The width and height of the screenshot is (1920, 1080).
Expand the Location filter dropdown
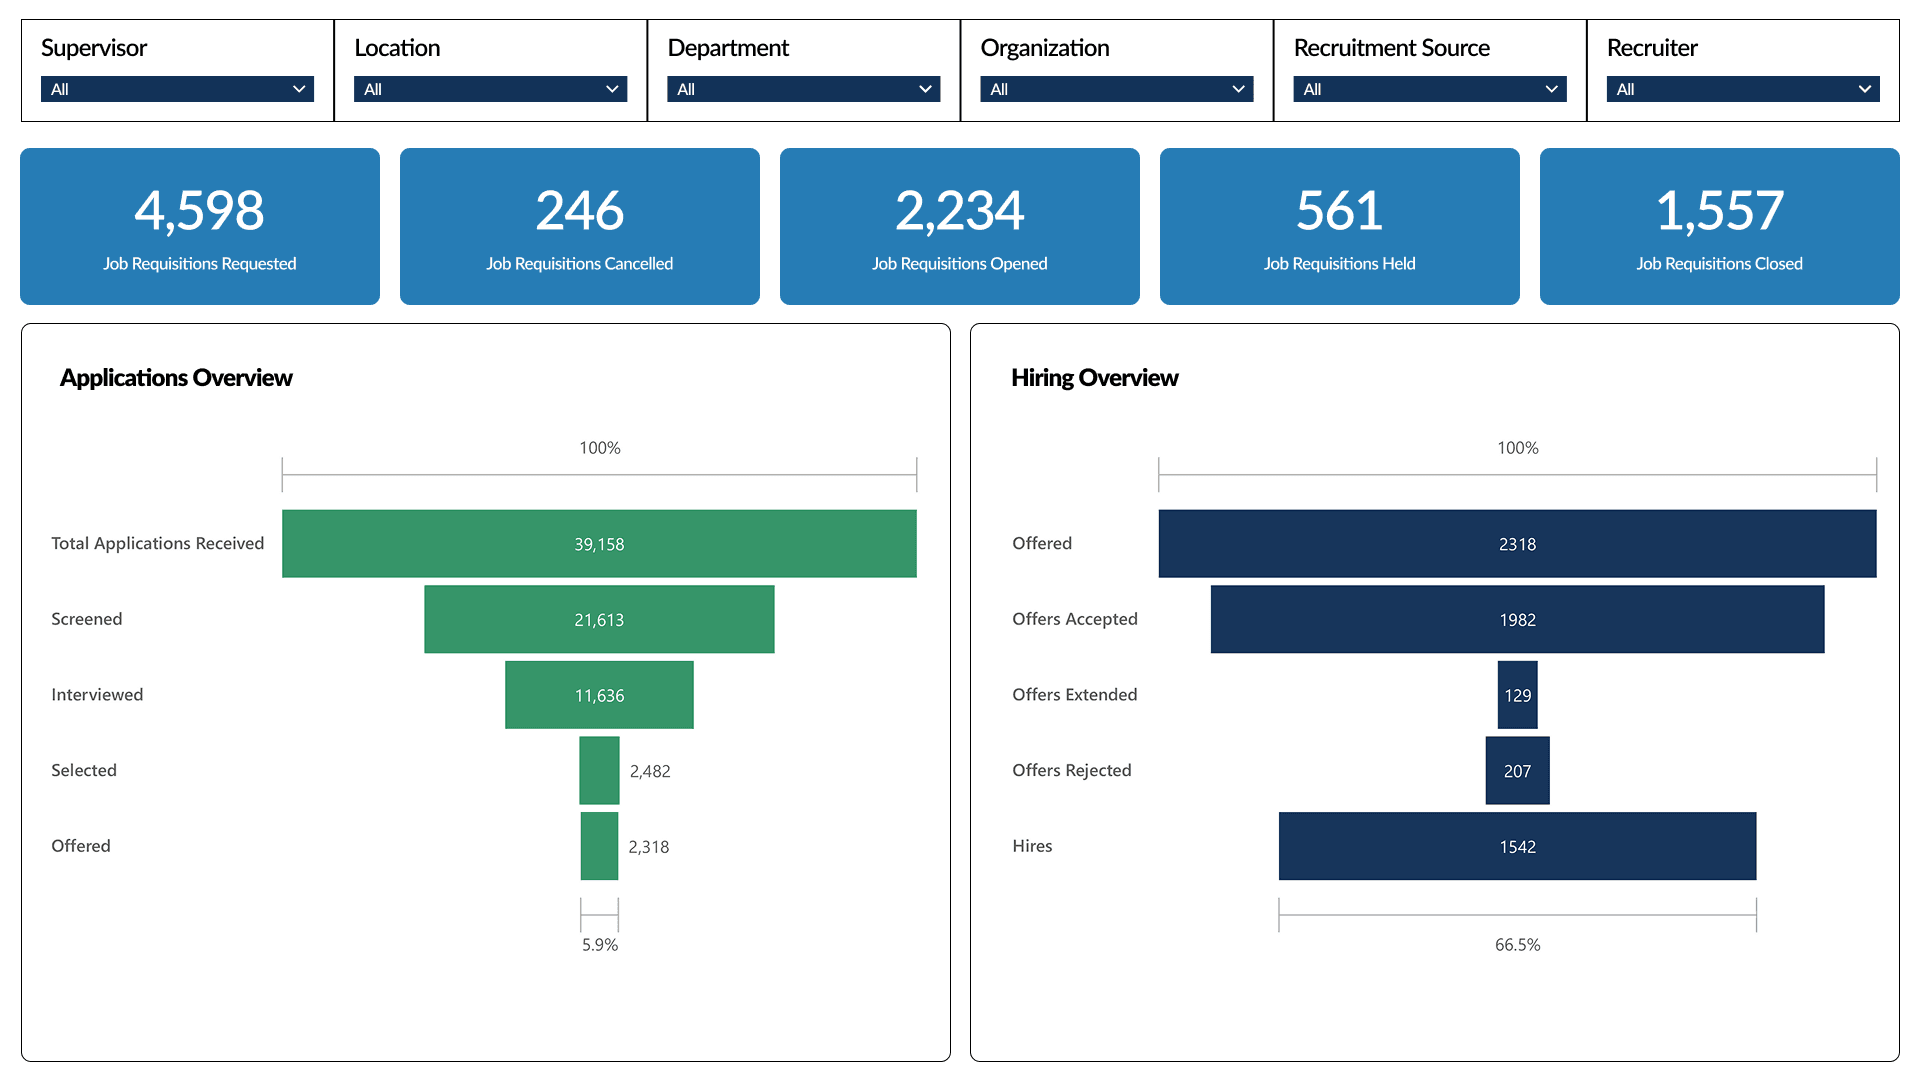[490, 89]
